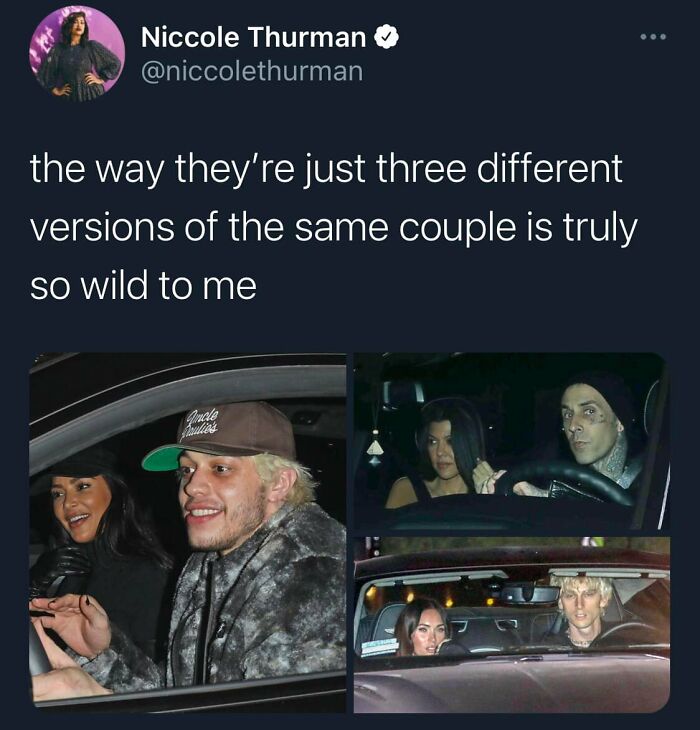Select the tweet text about three versions
Image resolution: width=700 pixels, height=730 pixels.
coord(333,227)
